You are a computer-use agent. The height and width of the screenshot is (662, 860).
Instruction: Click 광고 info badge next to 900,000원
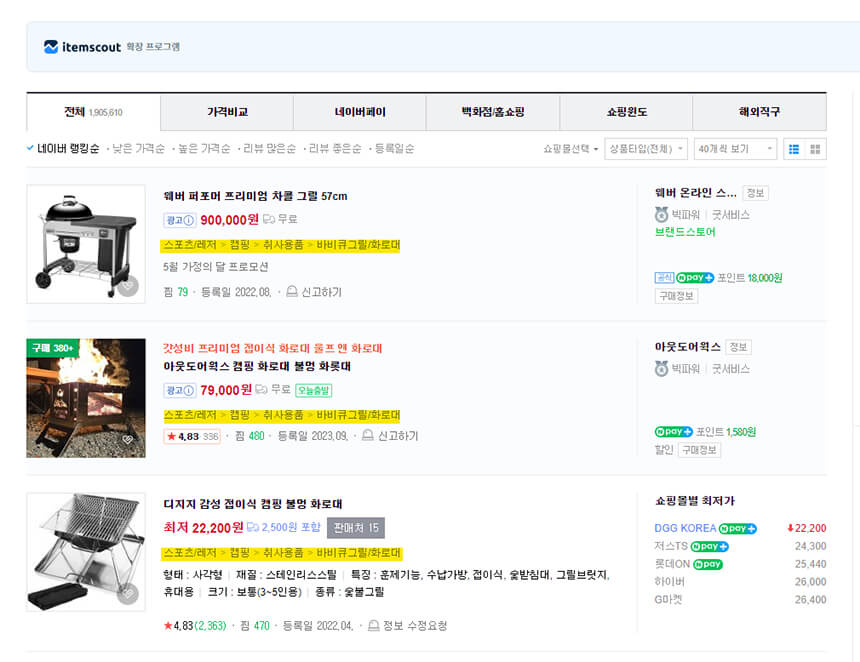tap(179, 220)
